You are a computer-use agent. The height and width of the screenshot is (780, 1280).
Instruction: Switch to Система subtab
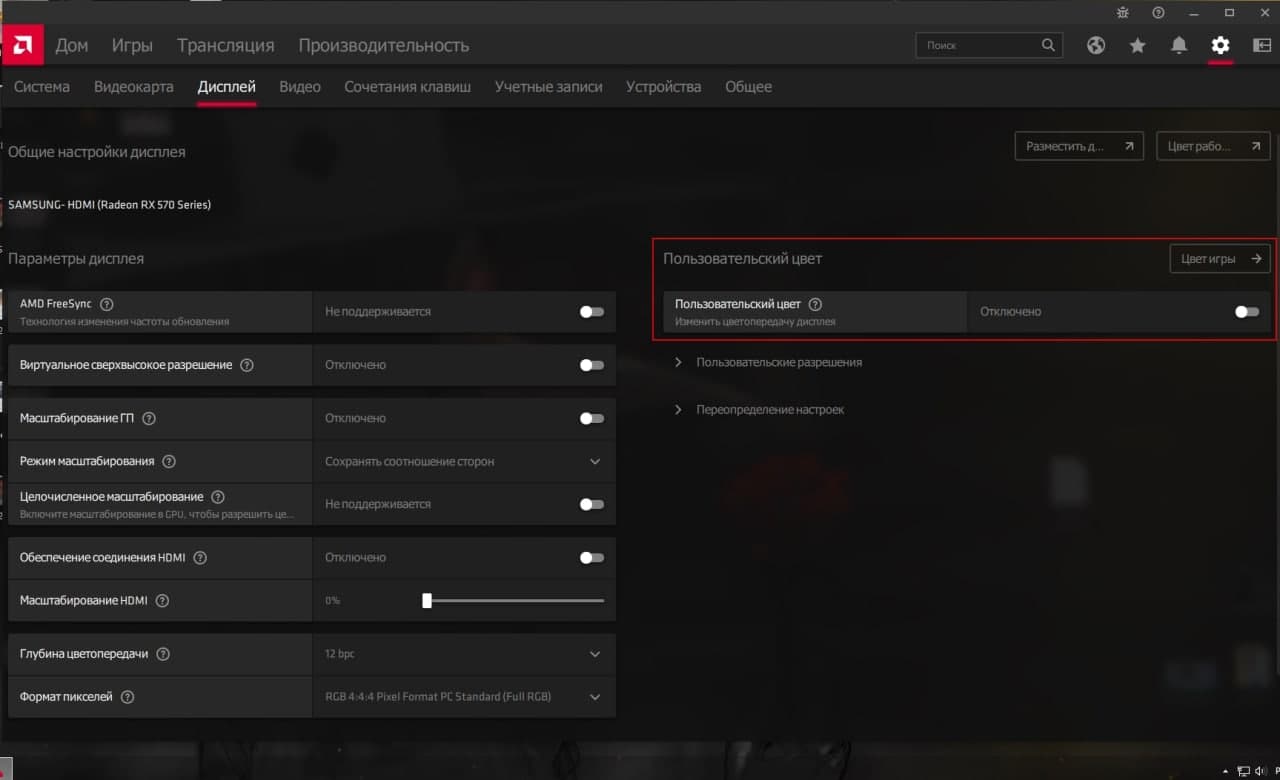pos(42,87)
